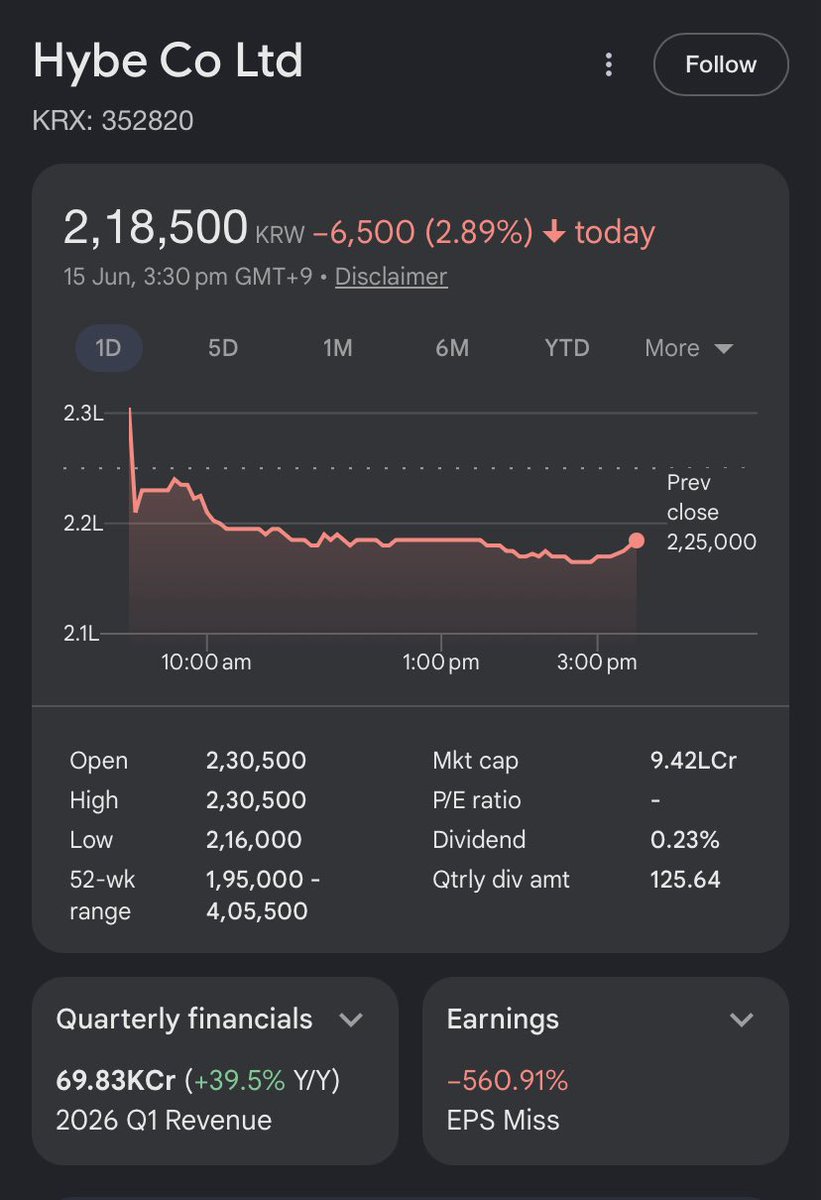
Task: Click the 10:00 am point on chart axis
Action: pyautogui.click(x=206, y=662)
